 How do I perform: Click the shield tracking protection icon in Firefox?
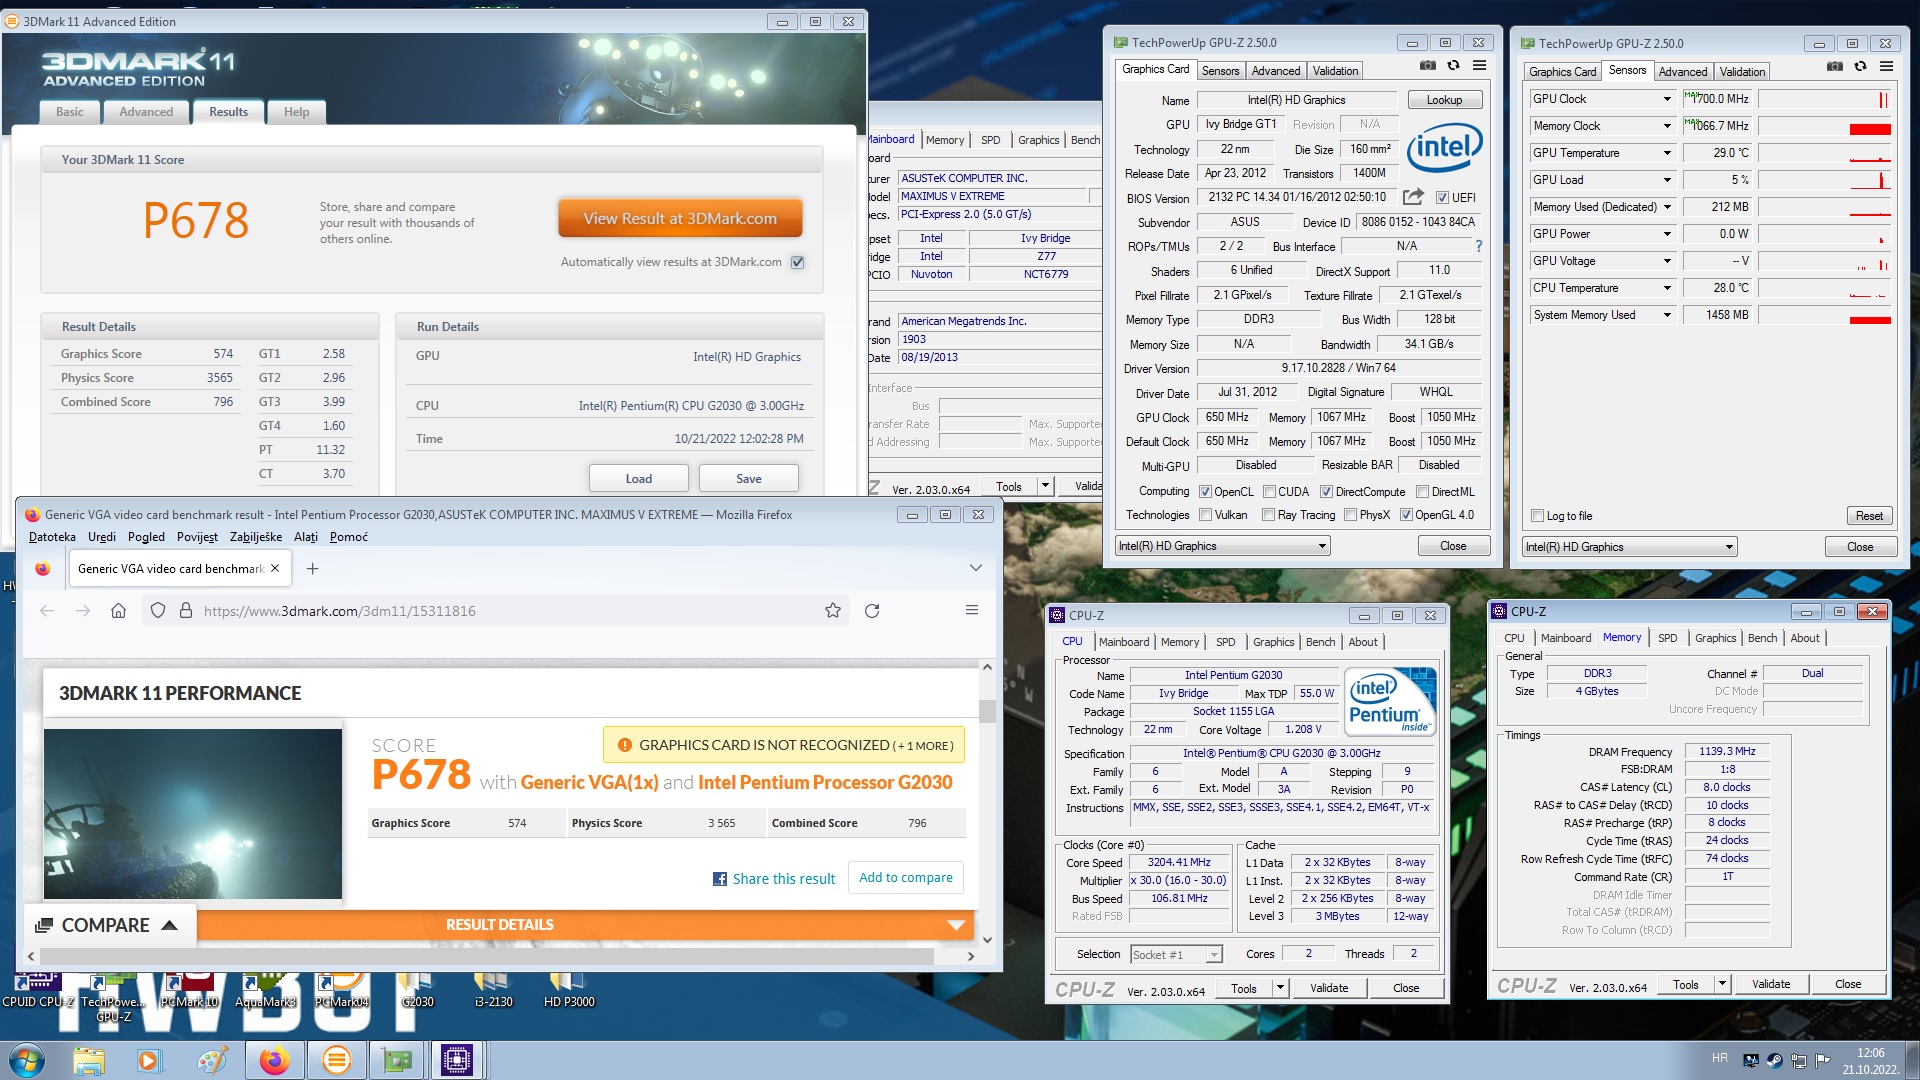pos(157,611)
